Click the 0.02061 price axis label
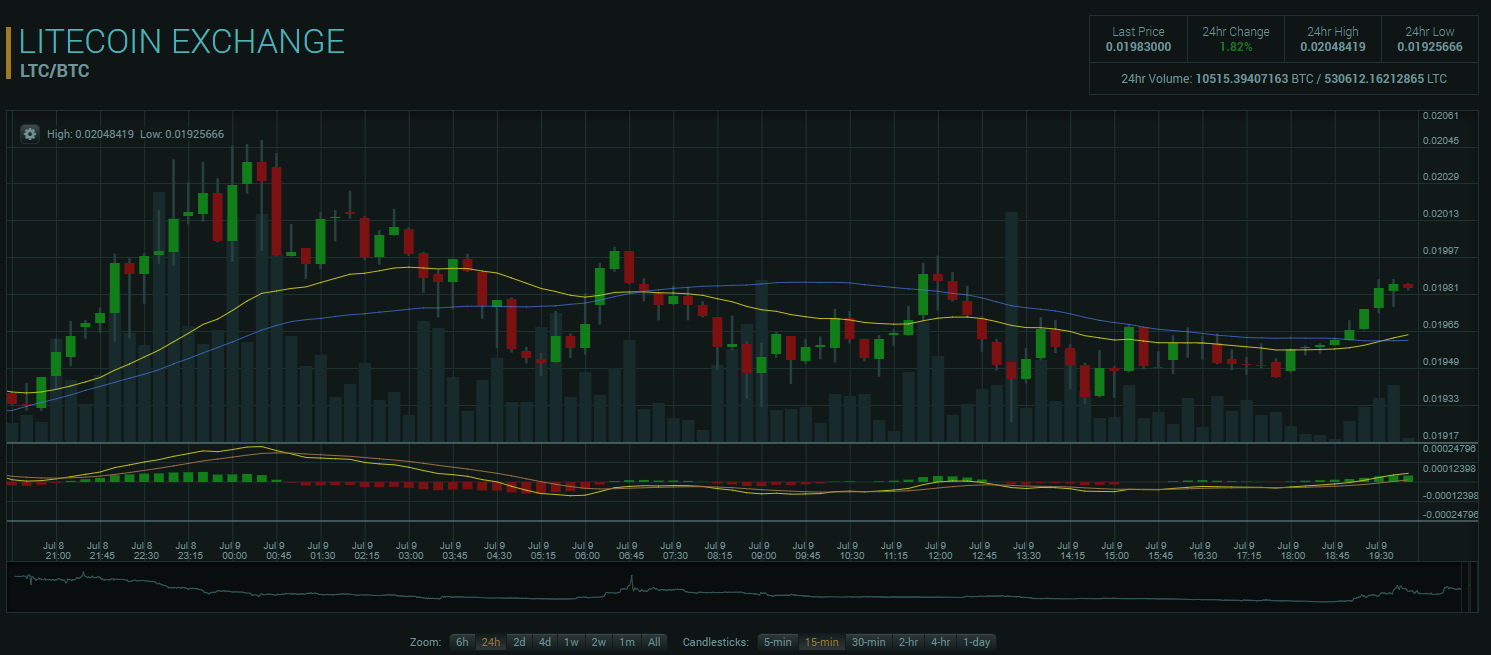The height and width of the screenshot is (655, 1491). pyautogui.click(x=1441, y=116)
